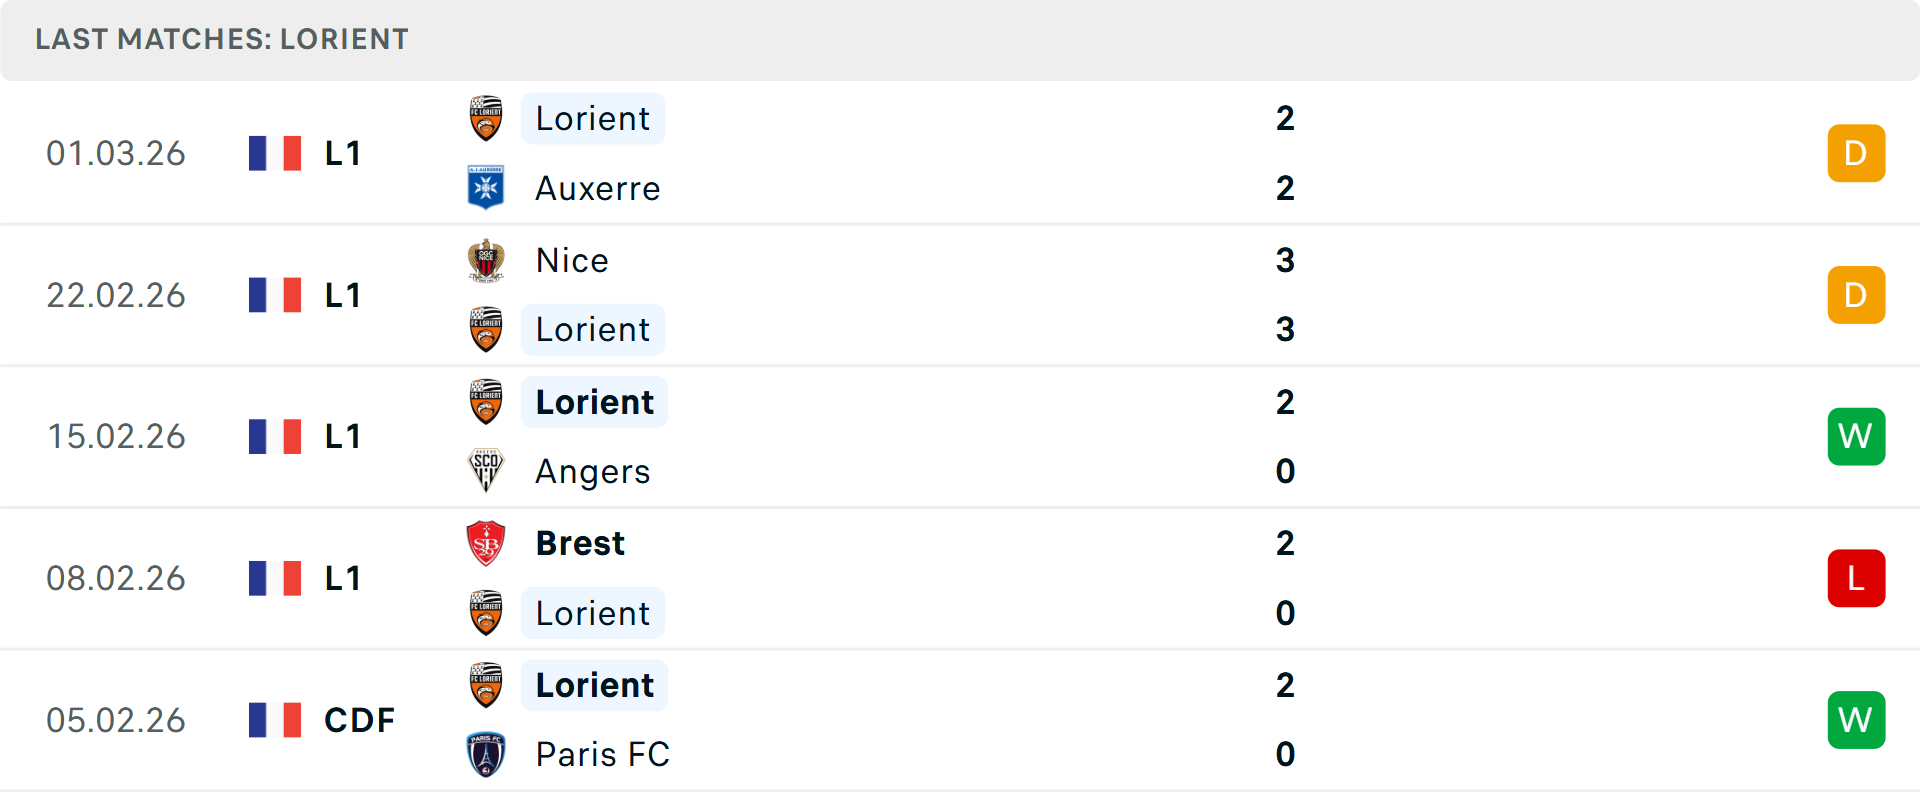Toggle the L badge for the Brest defeat
The image size is (1920, 792).
(x=1856, y=578)
